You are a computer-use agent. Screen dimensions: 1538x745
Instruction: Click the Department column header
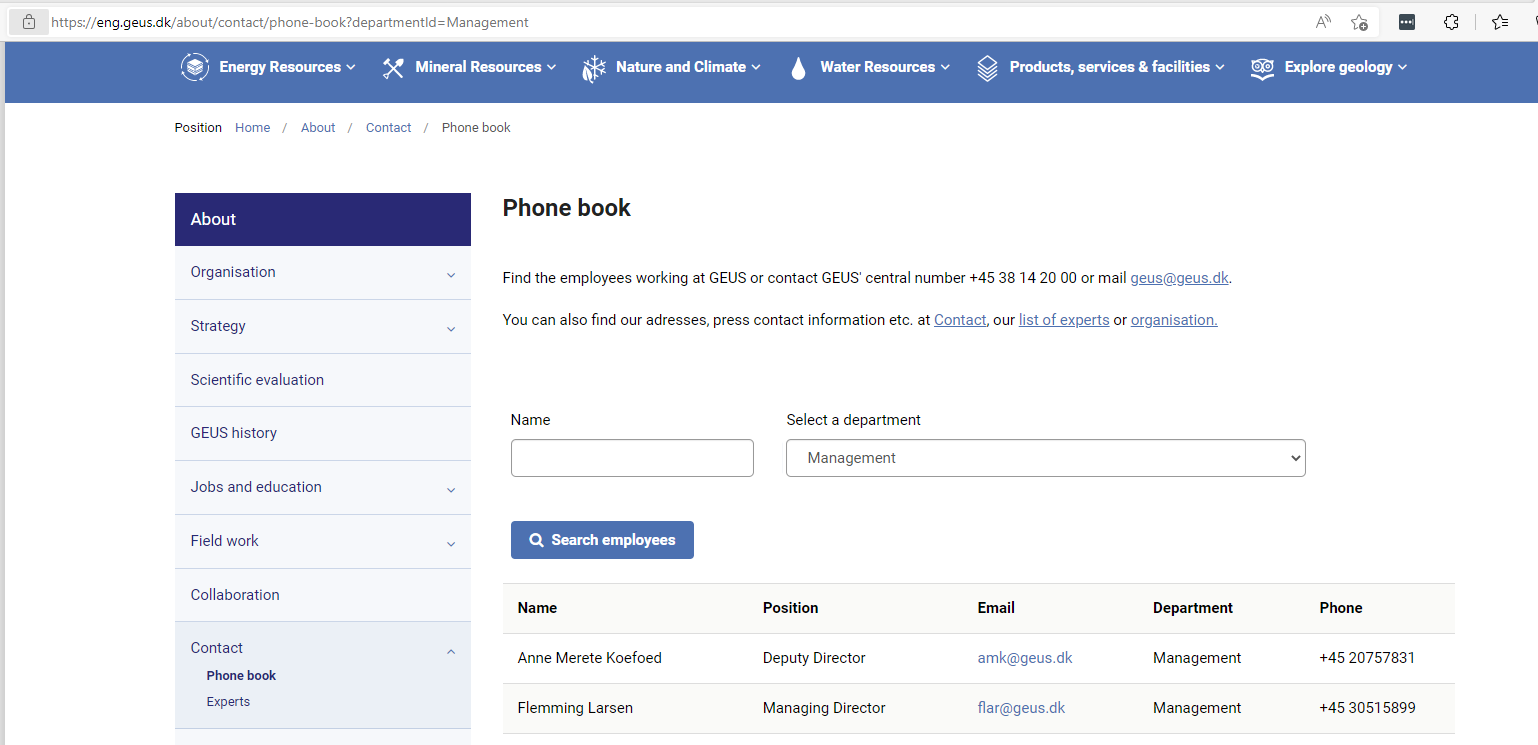point(1193,608)
